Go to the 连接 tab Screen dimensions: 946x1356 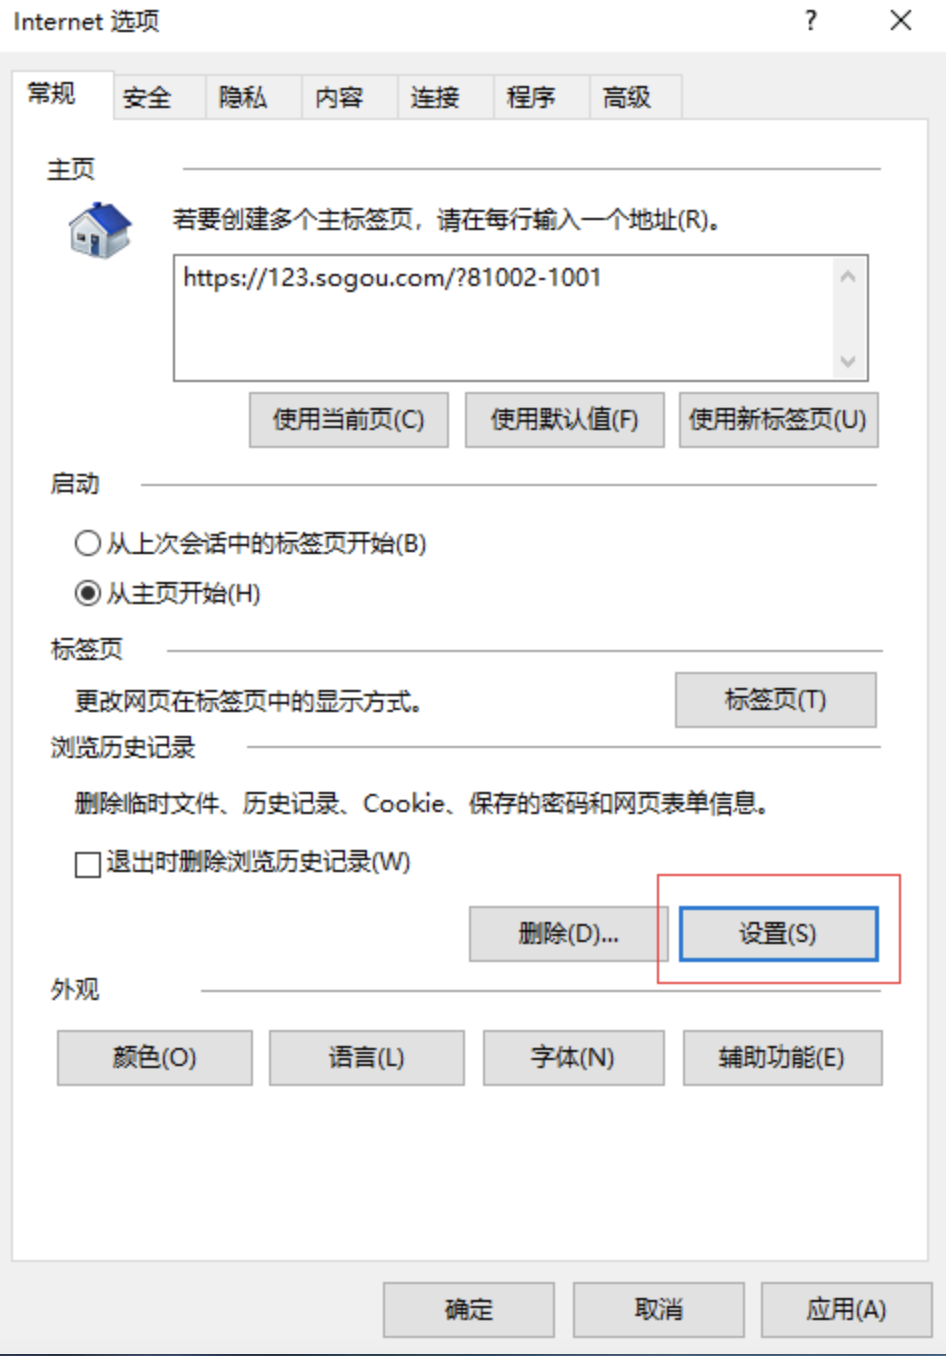click(x=435, y=97)
